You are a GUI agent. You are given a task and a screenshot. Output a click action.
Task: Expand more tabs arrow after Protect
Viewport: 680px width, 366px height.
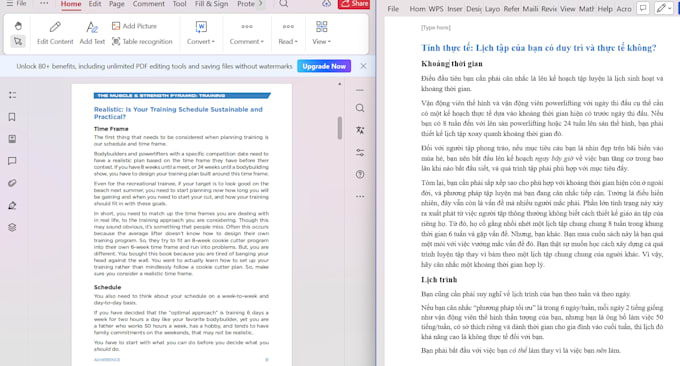pyautogui.click(x=260, y=3)
